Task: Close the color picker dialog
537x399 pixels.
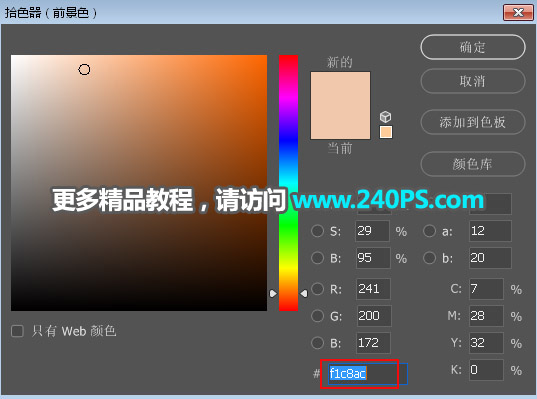Action: (518, 13)
